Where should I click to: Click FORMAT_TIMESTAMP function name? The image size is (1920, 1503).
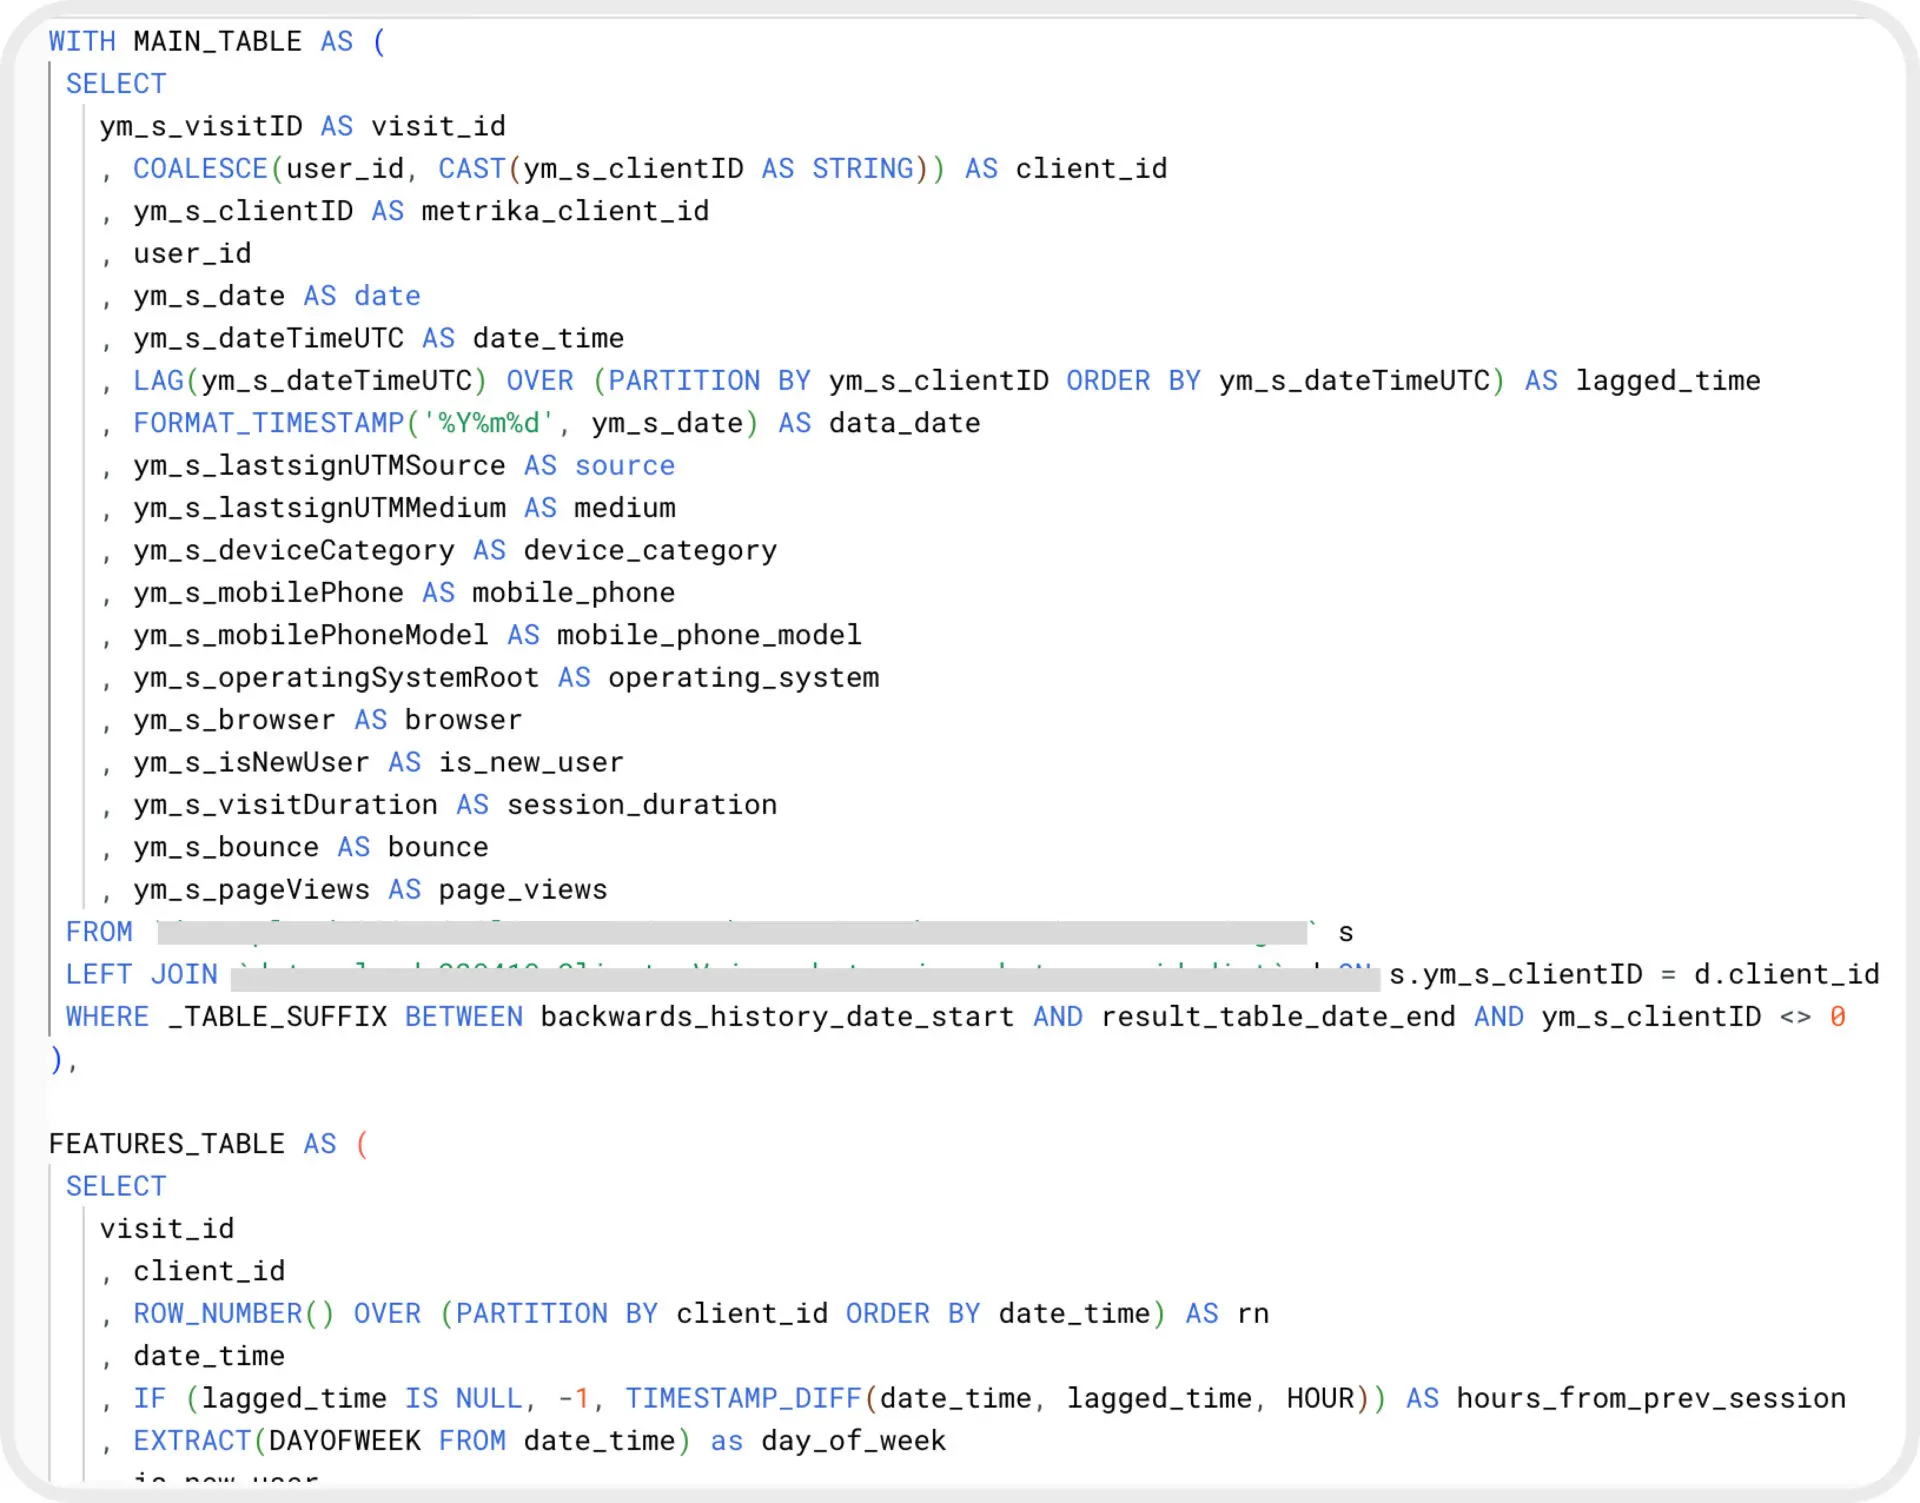click(x=268, y=423)
